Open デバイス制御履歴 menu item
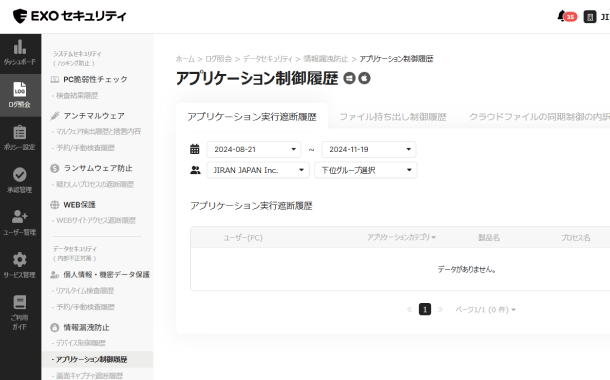Viewport: 610px width, 380px height. tap(81, 343)
